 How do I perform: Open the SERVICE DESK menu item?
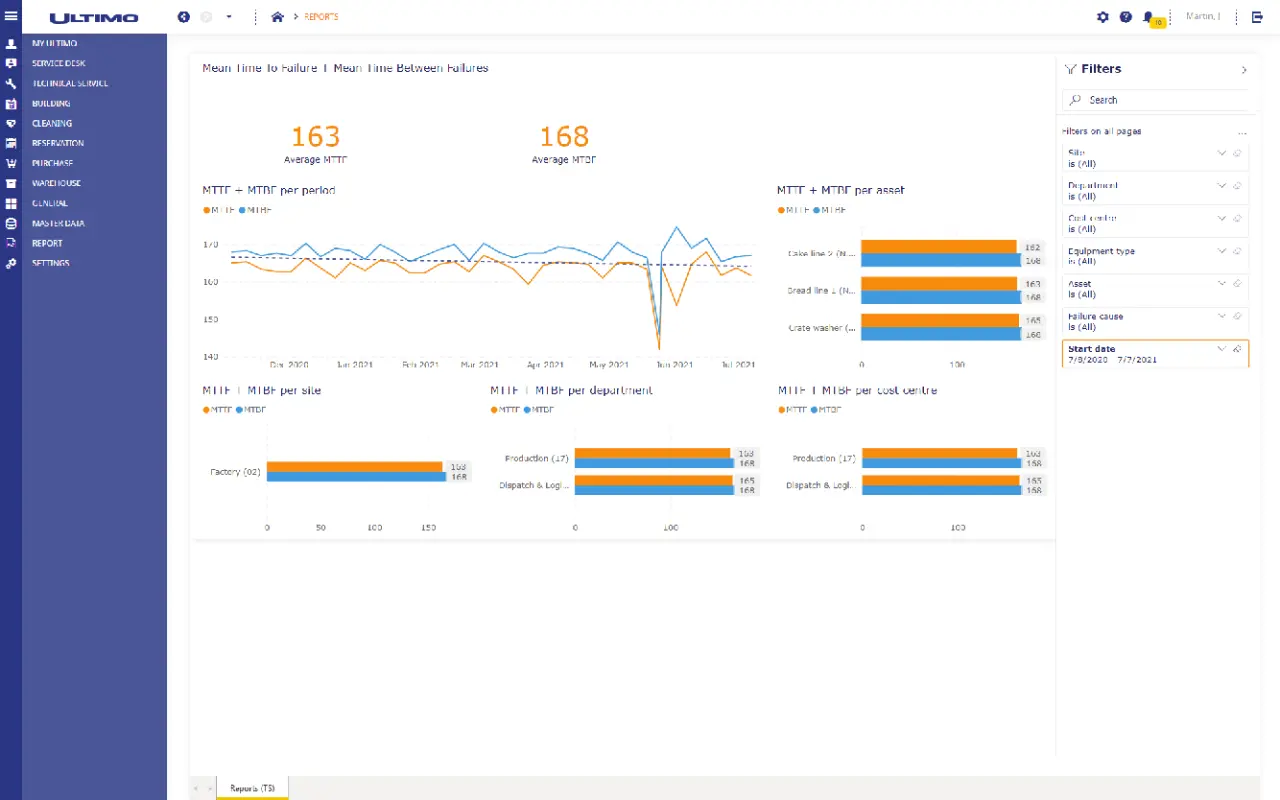click(60, 63)
